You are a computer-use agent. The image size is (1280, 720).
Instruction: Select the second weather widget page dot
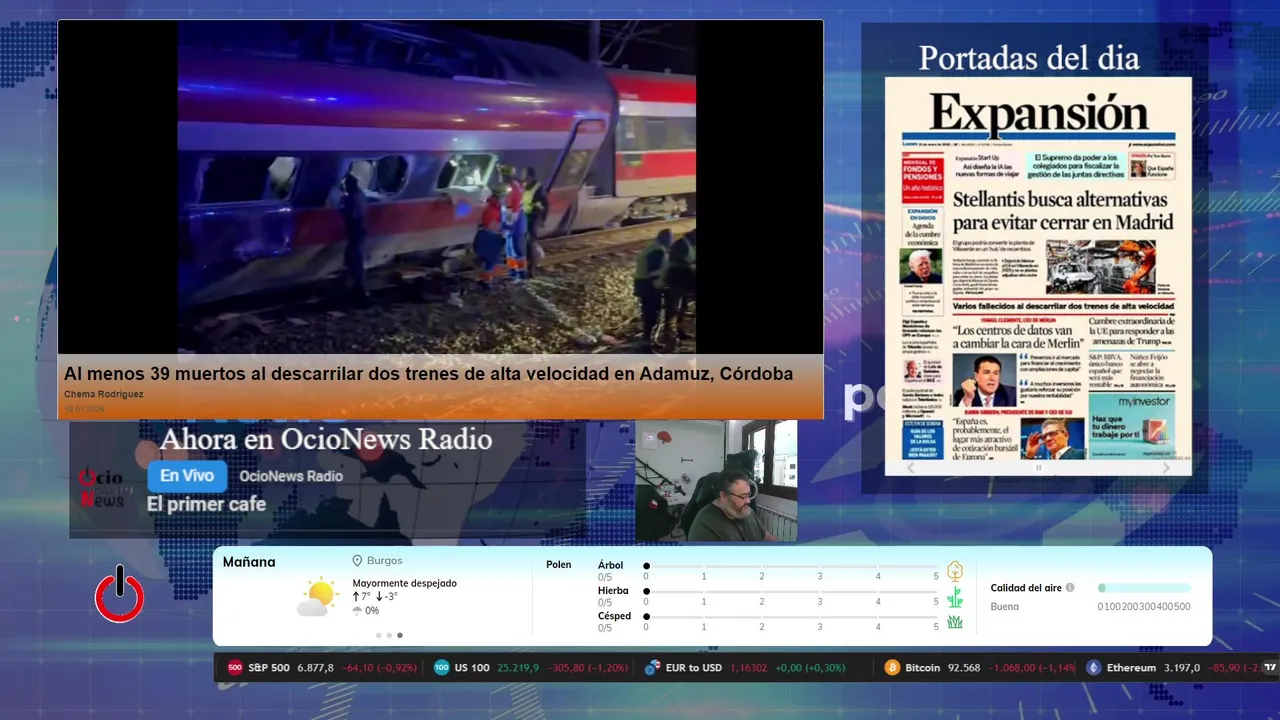click(389, 635)
